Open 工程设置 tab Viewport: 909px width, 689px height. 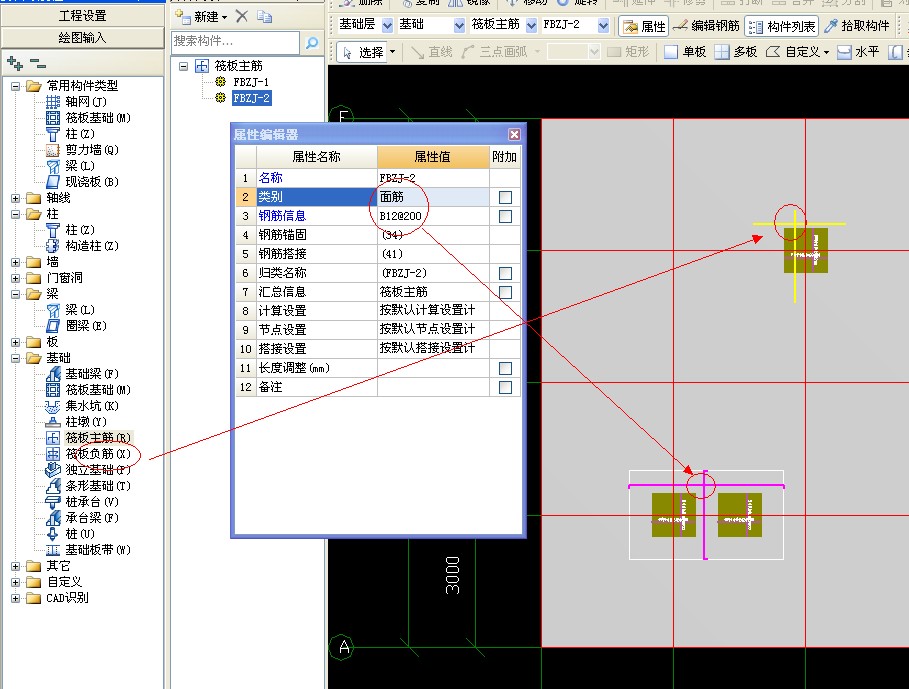pyautogui.click(x=82, y=16)
